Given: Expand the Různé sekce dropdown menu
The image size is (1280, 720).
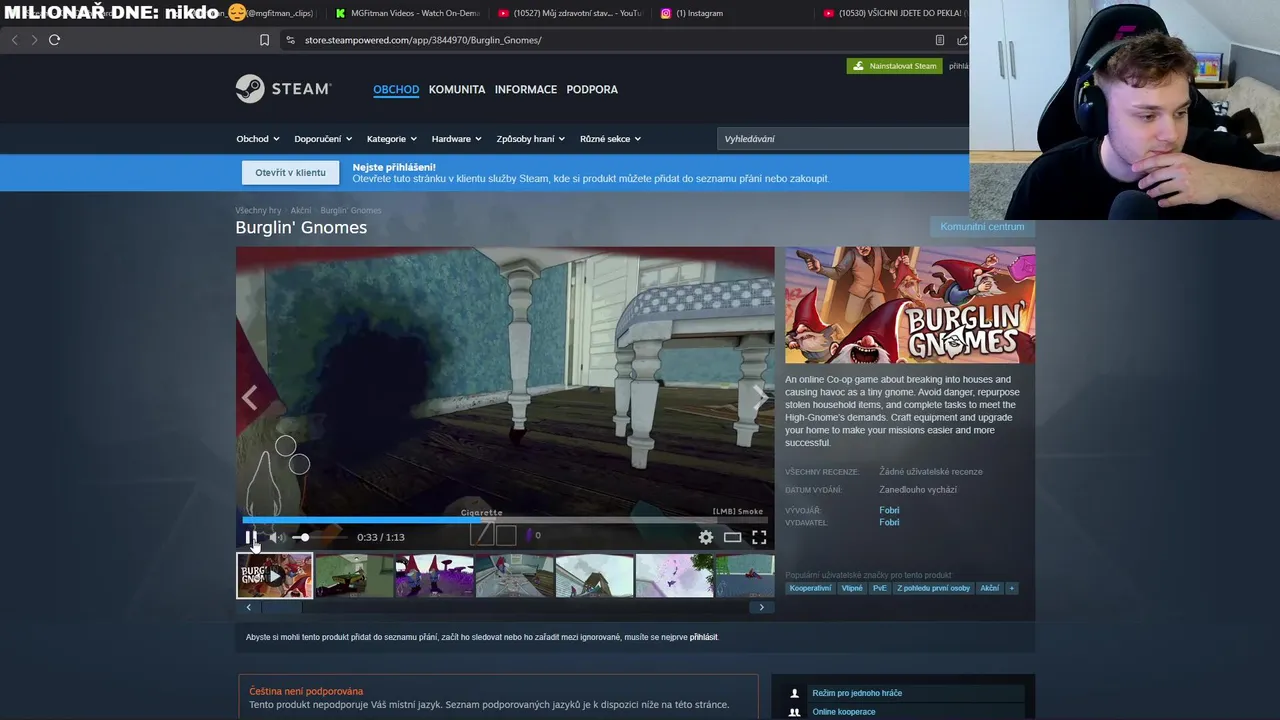Looking at the screenshot, I should click(x=610, y=139).
